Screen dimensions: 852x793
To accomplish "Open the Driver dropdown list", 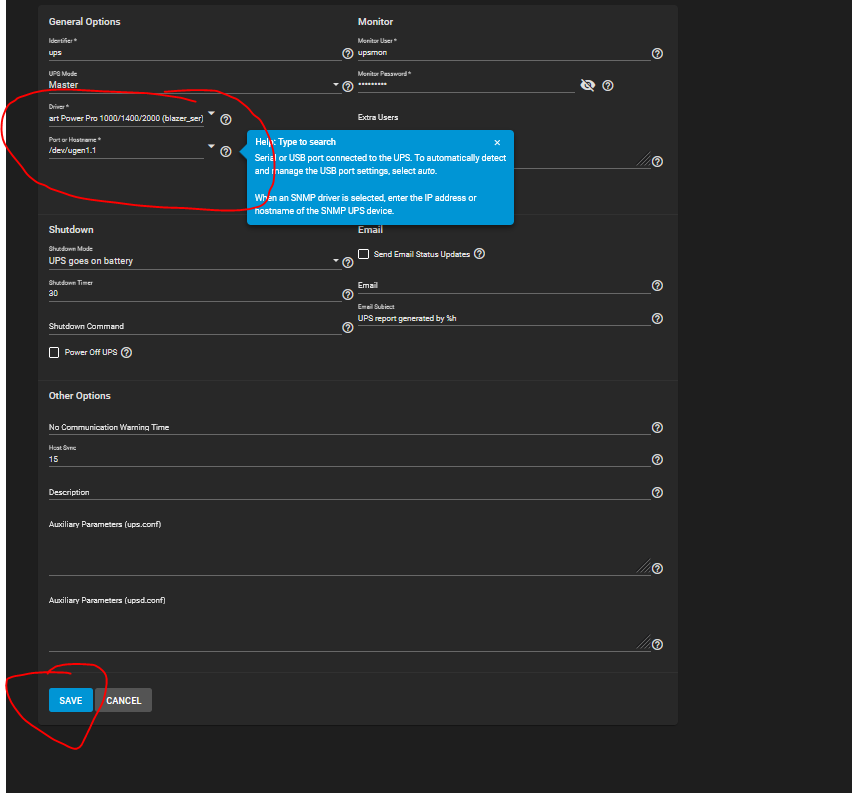I will click(x=211, y=114).
